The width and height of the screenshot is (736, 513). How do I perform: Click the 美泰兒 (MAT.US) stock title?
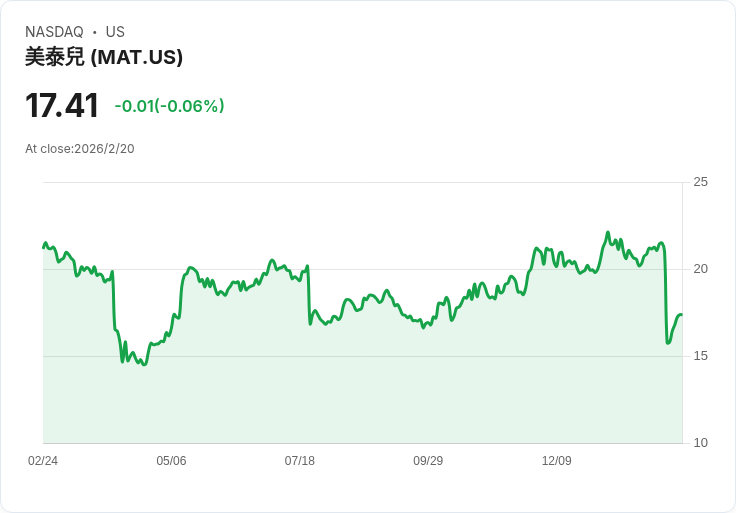click(104, 57)
